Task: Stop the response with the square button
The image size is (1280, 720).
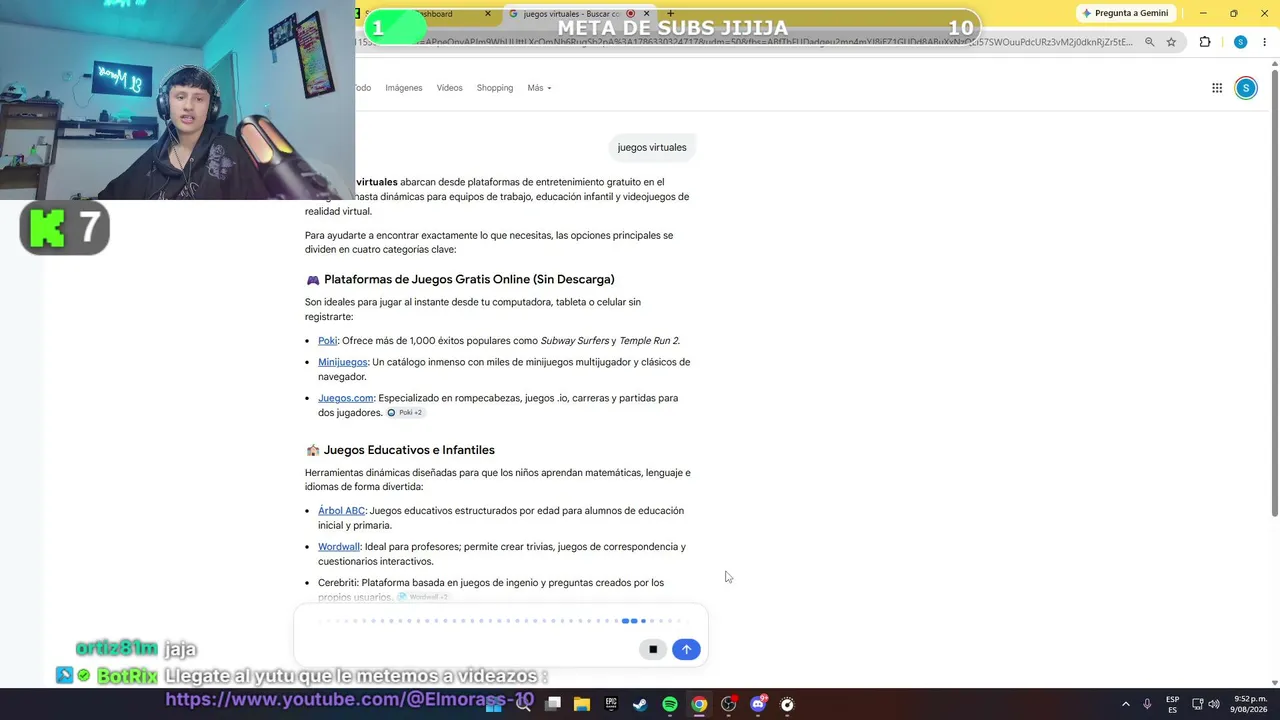Action: (653, 649)
